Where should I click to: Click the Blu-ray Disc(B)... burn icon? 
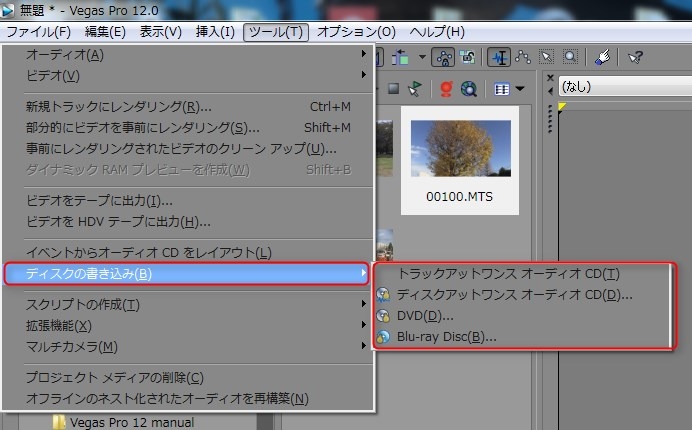coord(384,337)
